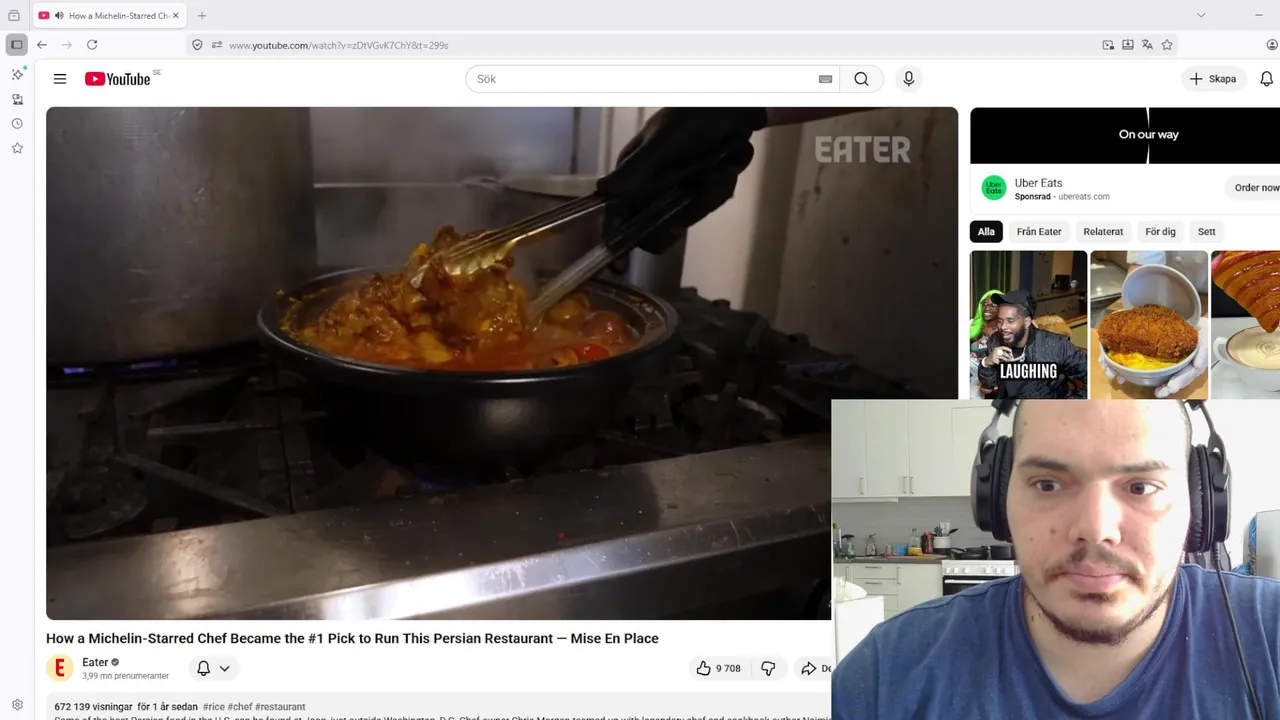Open site permissions icon in address bar
The width and height of the screenshot is (1280, 720).
(216, 45)
